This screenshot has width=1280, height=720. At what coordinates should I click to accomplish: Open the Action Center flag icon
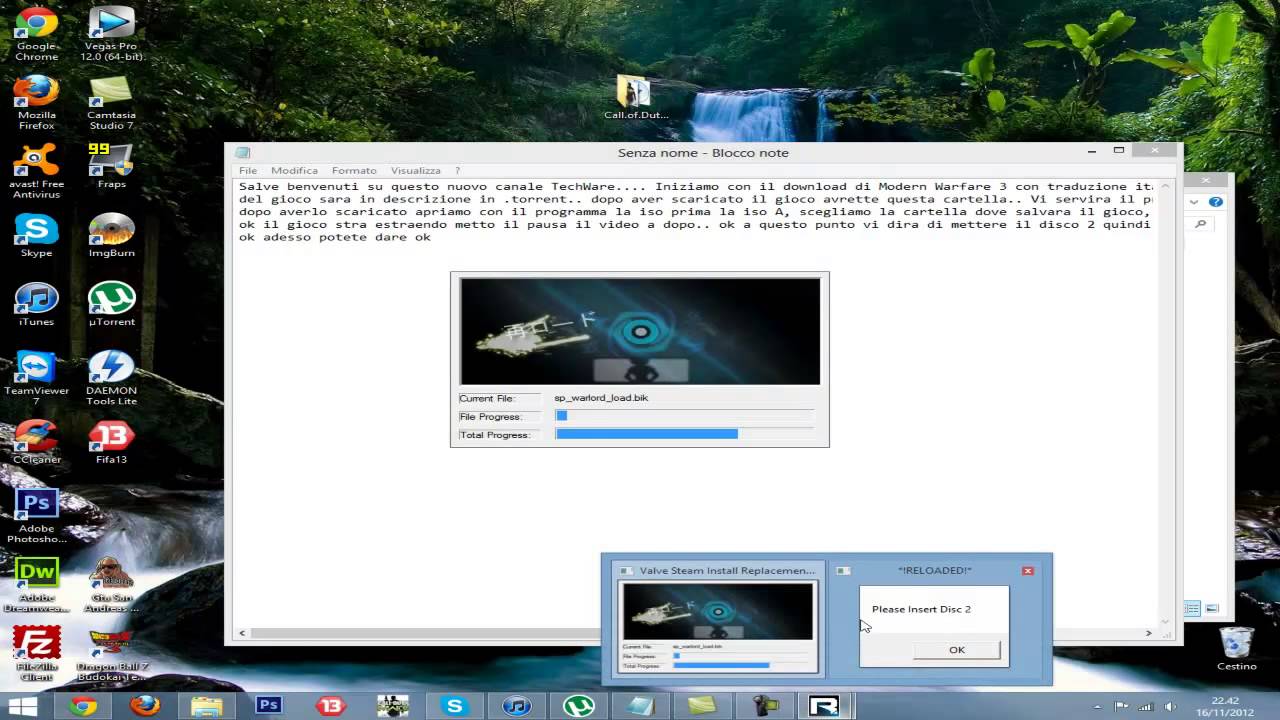coord(1122,707)
